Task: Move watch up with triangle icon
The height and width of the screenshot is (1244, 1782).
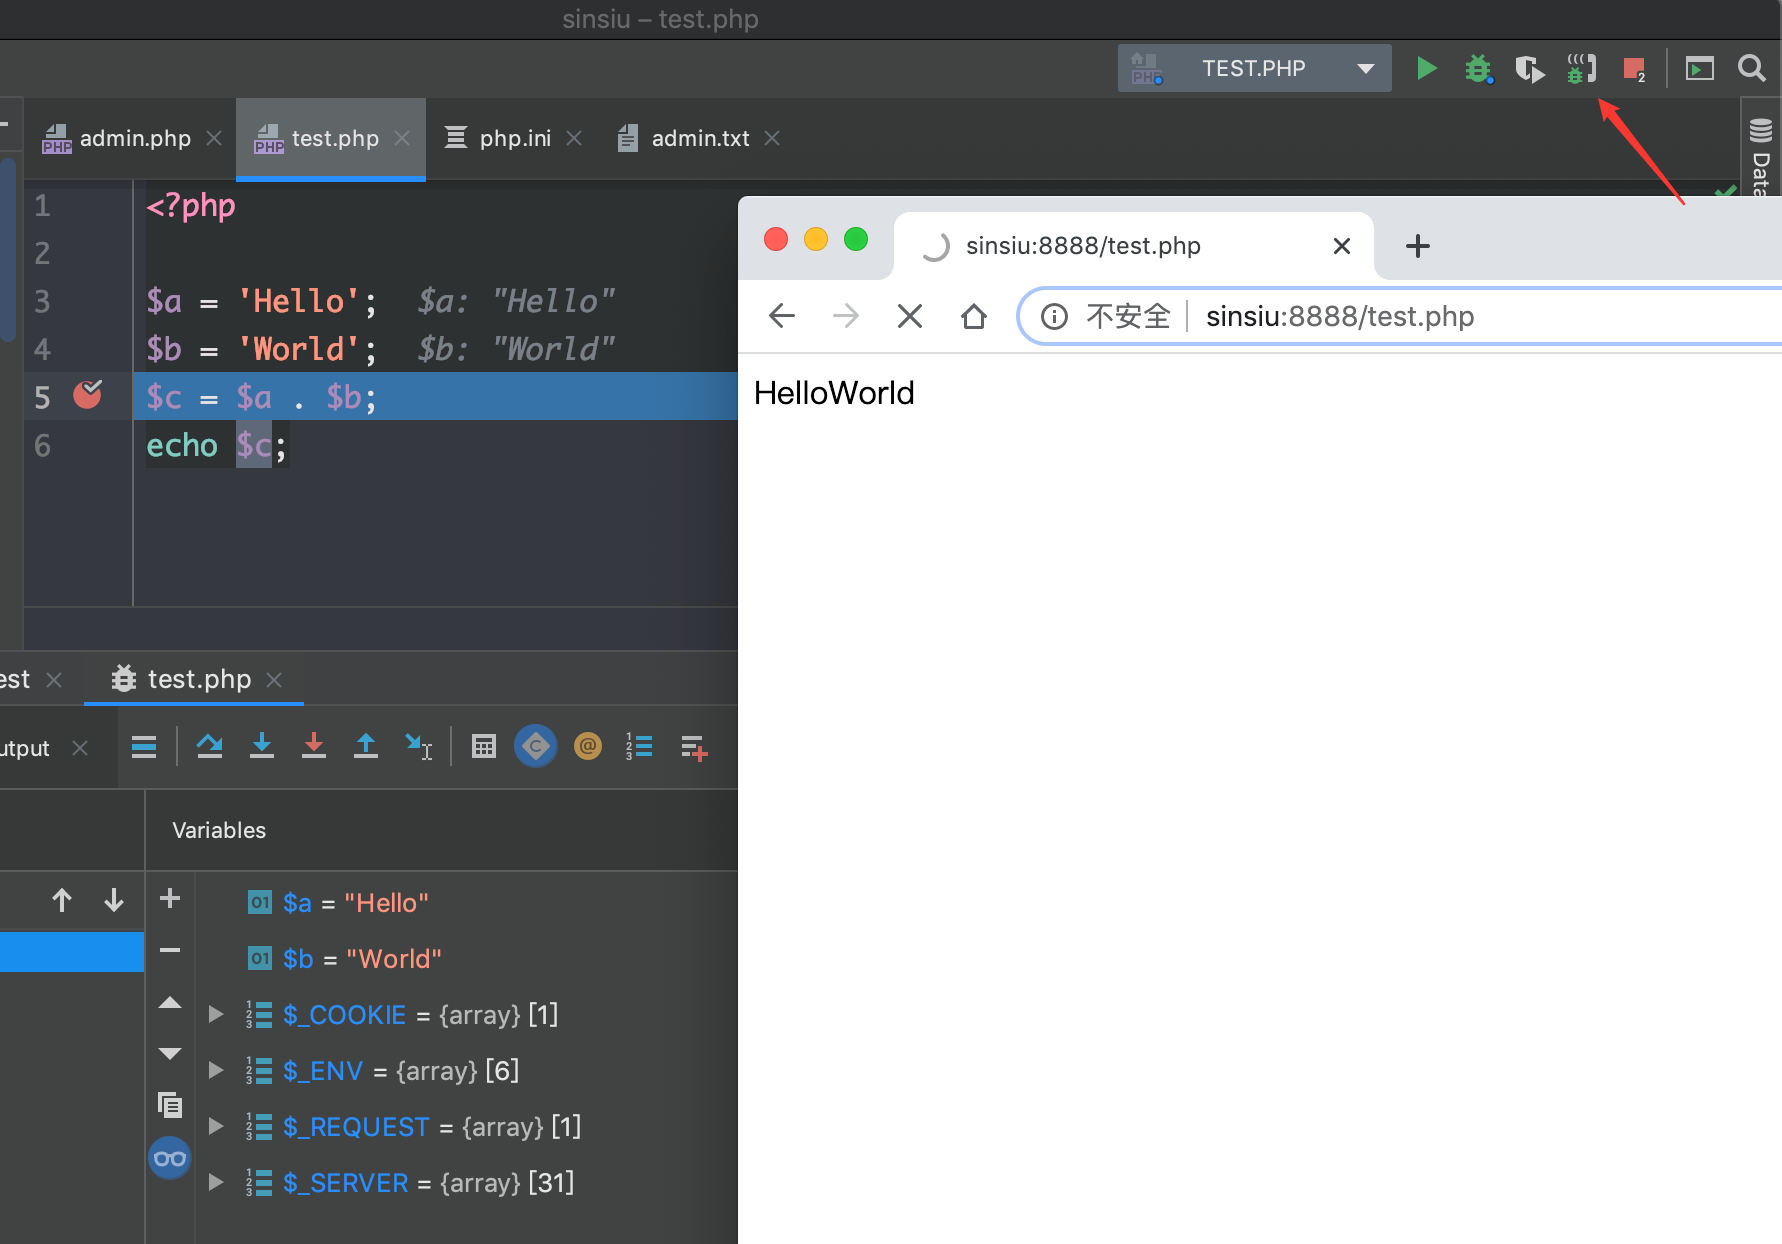Action: coord(170,1002)
